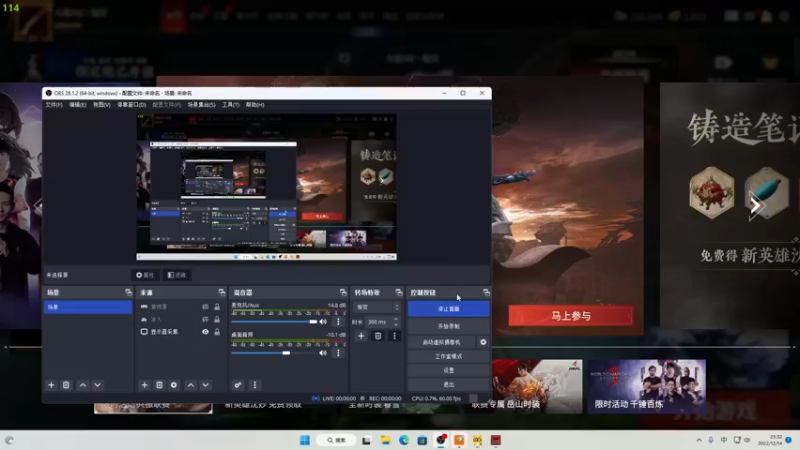Image resolution: width=800 pixels, height=450 pixels.
Task: Mute the 桌面音频 speaker icon
Action: point(323,353)
